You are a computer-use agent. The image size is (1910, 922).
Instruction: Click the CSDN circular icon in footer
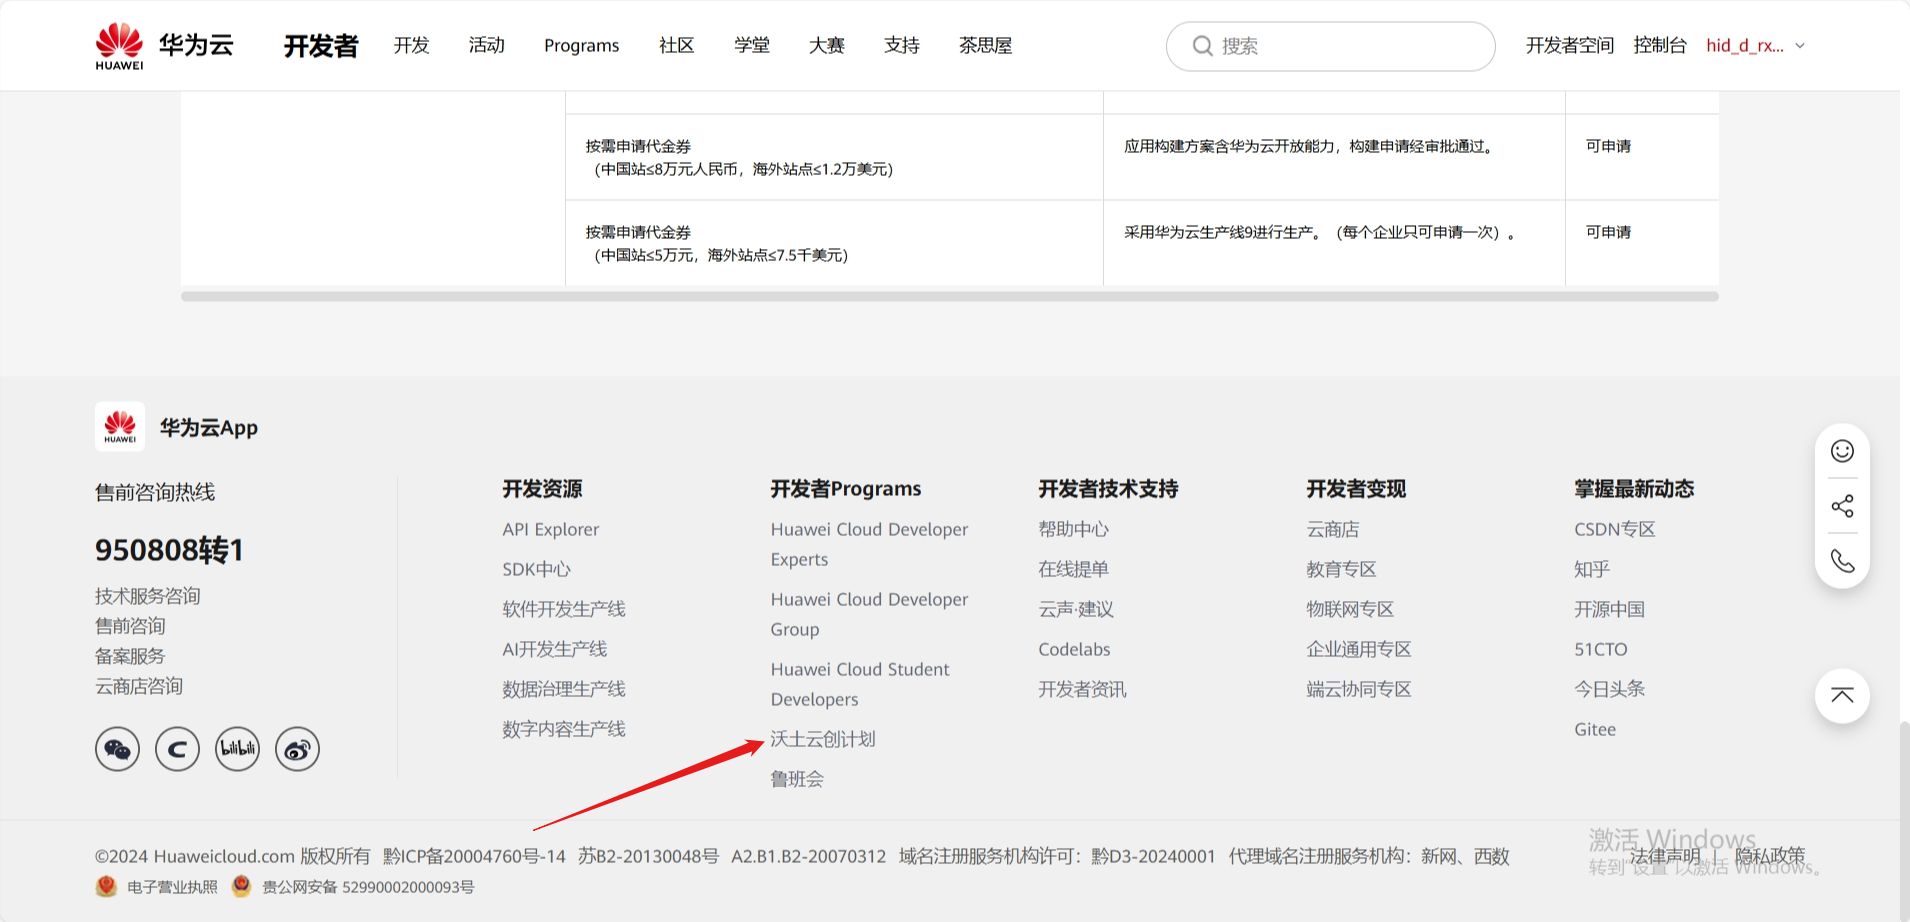click(177, 749)
